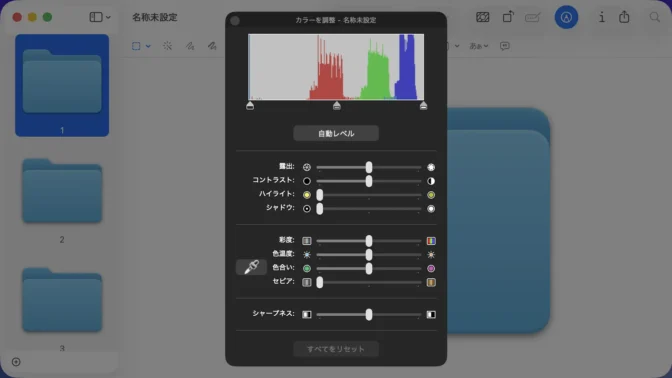Viewport: 672px width, 378px height.
Task: Click the full-color 彩度 saturation icon
Action: point(431,241)
